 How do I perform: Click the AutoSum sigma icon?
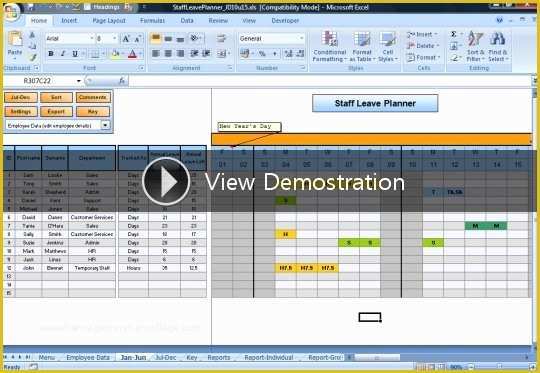point(454,34)
